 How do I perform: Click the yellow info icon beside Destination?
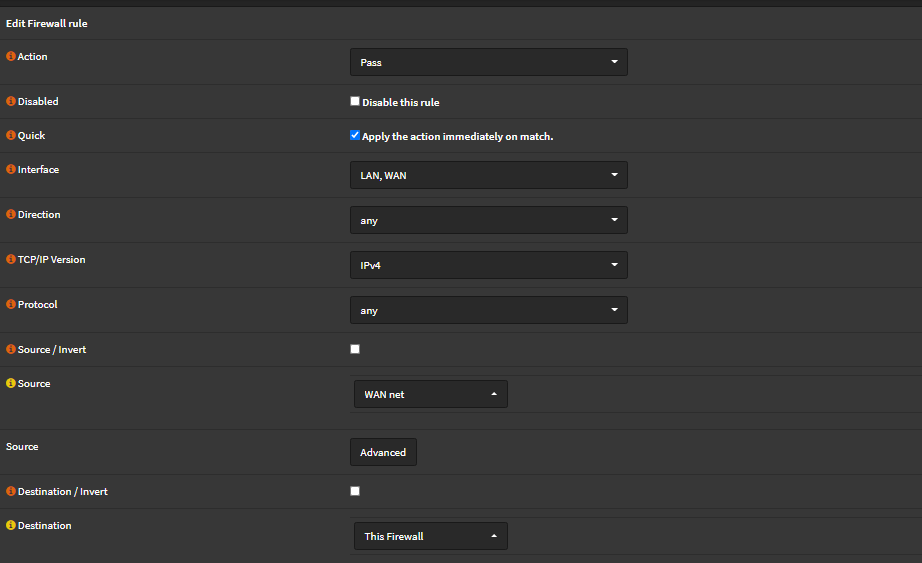11,526
